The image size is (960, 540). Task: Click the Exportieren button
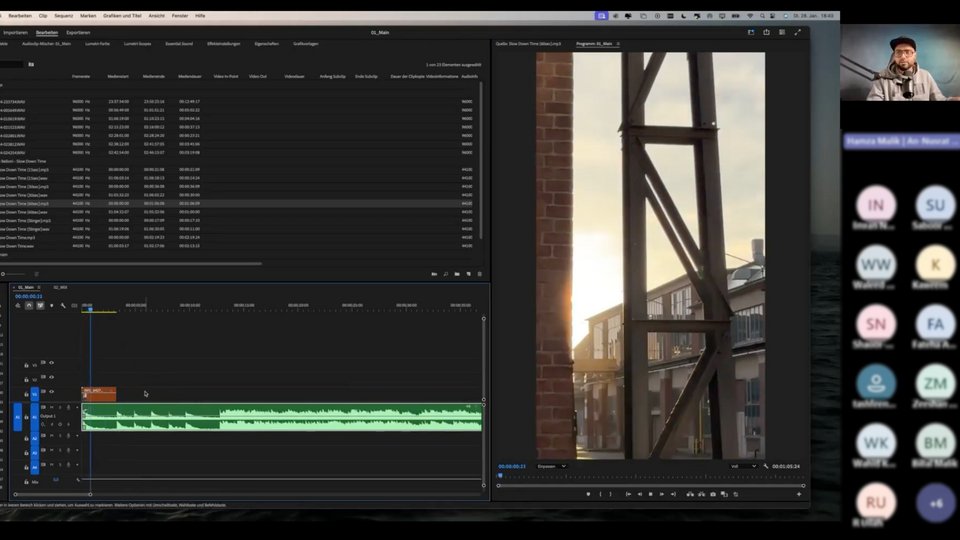point(78,32)
